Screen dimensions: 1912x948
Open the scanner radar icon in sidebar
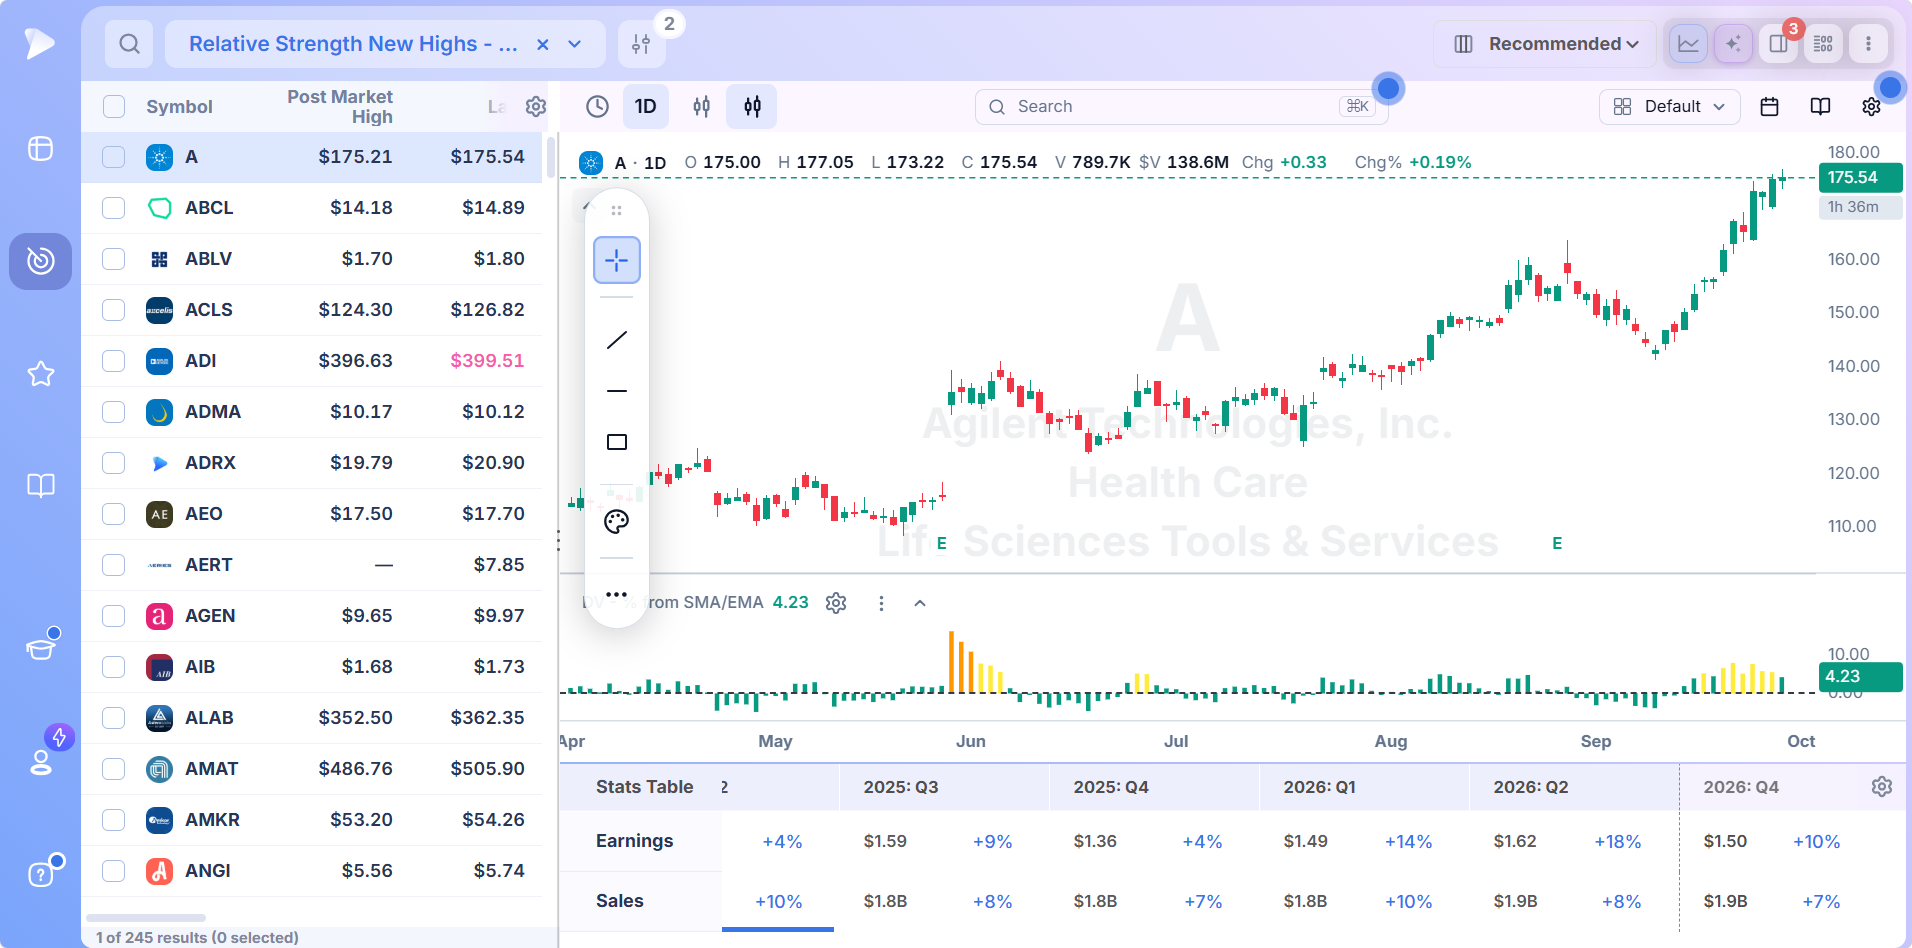point(41,261)
